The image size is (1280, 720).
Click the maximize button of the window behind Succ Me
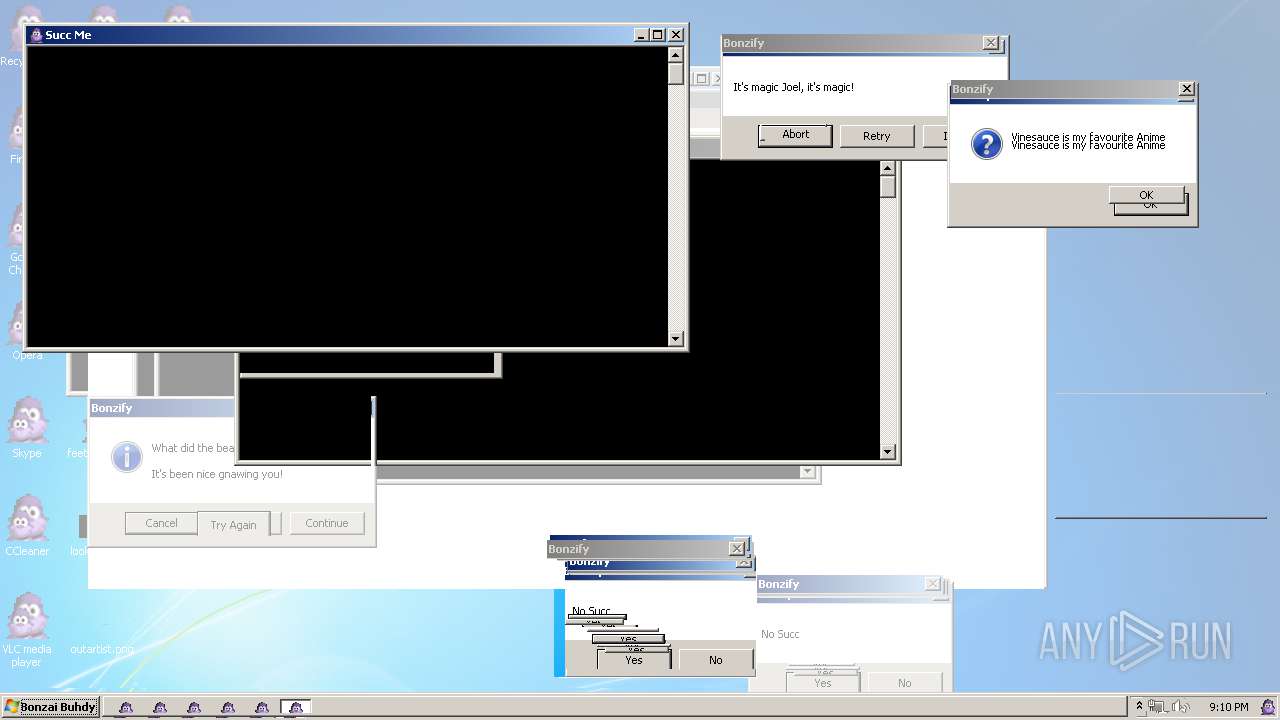point(701,79)
